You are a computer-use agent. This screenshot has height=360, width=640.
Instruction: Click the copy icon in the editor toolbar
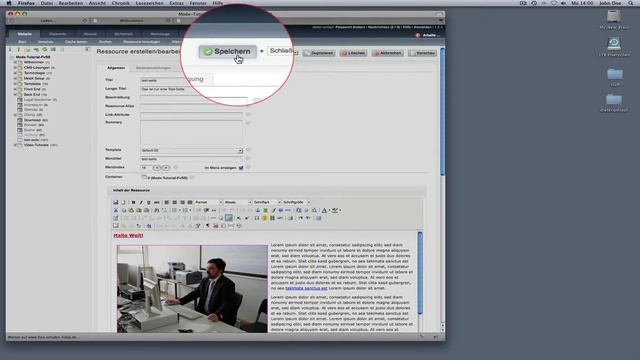tap(123, 210)
